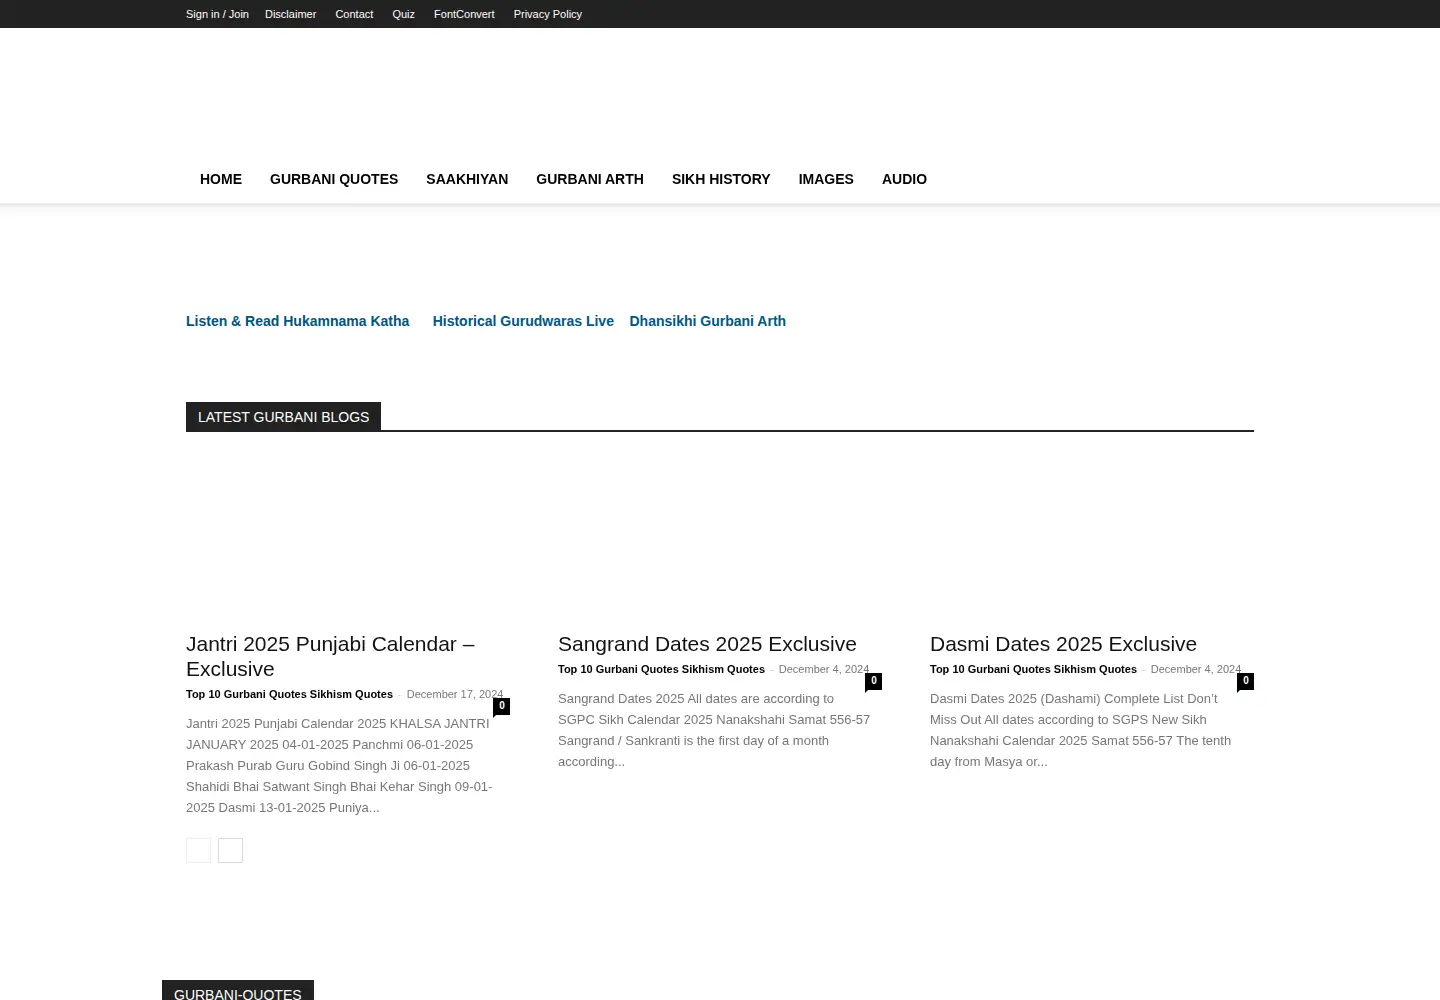The image size is (1440, 1000).
Task: Open Sangrand Dates 2025 Exclusive article
Action: point(707,644)
